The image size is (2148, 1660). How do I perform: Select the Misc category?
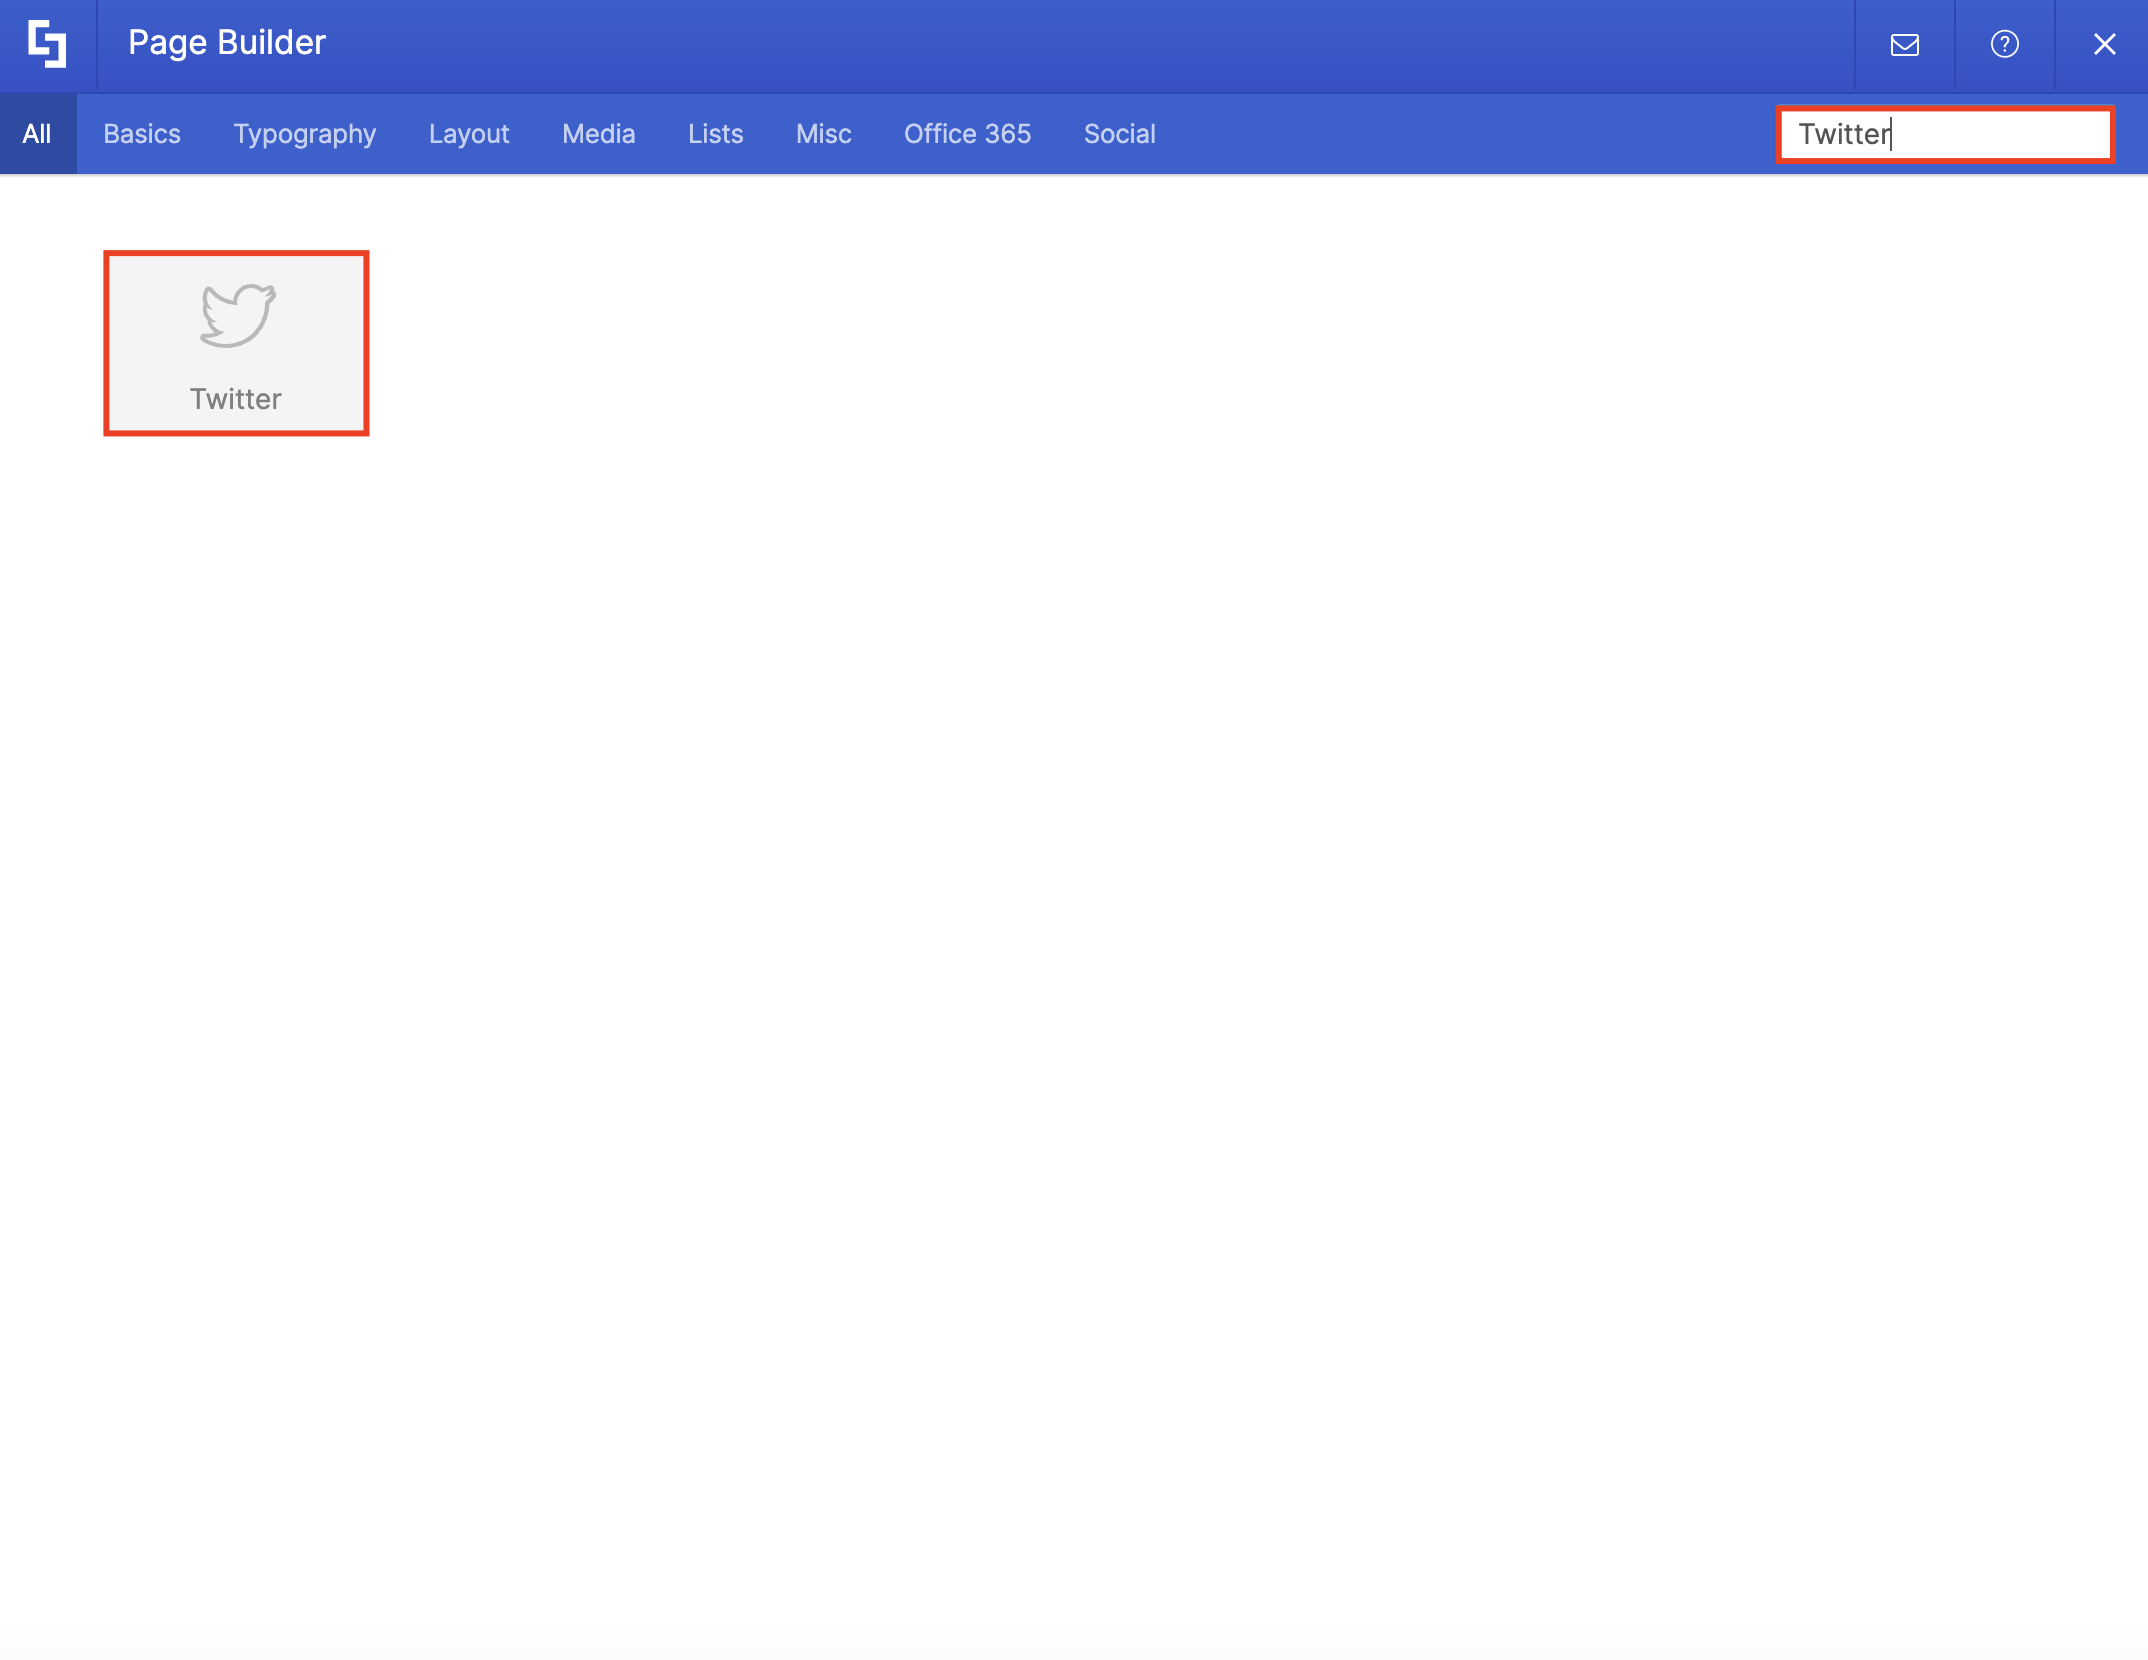[823, 133]
